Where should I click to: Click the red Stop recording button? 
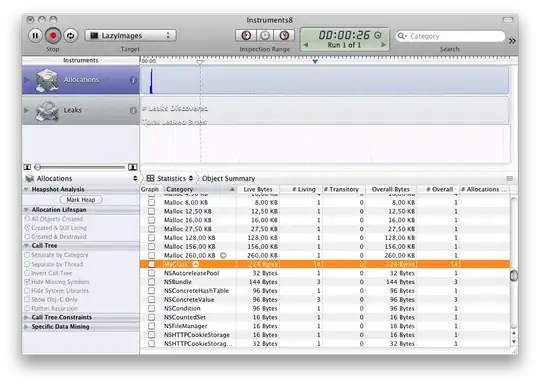pos(53,35)
